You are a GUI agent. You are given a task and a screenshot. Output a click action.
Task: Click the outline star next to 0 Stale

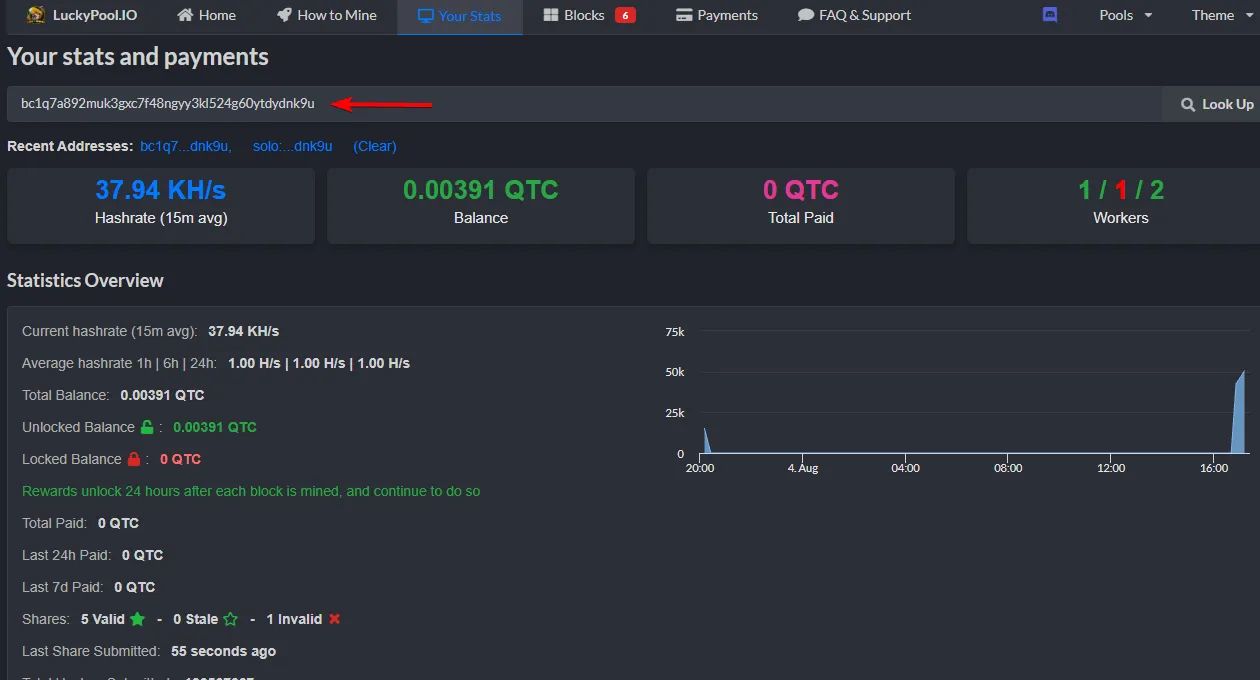pyautogui.click(x=231, y=619)
